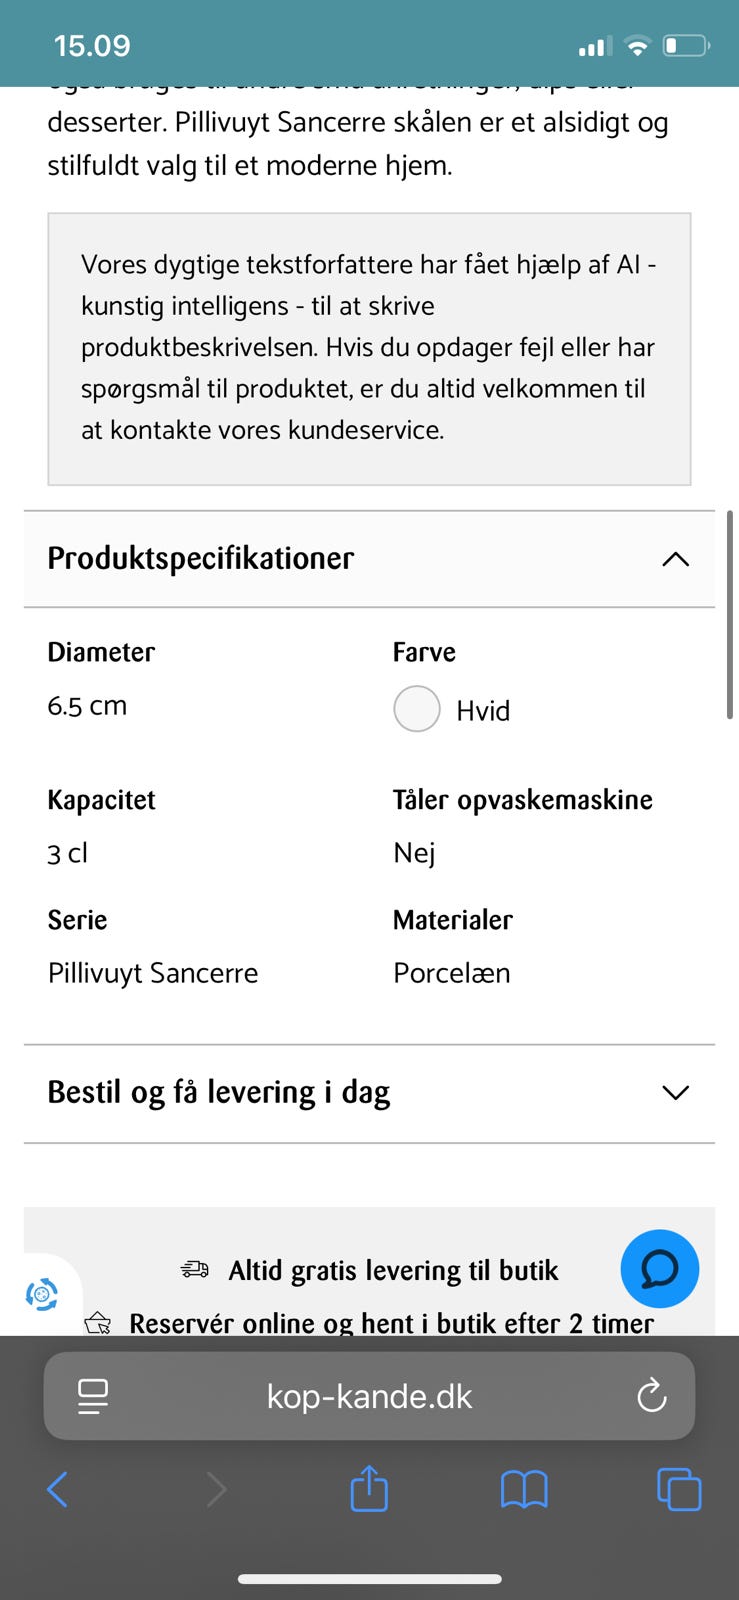Open the blue chat bubble button
The height and width of the screenshot is (1600, 739).
(659, 1268)
